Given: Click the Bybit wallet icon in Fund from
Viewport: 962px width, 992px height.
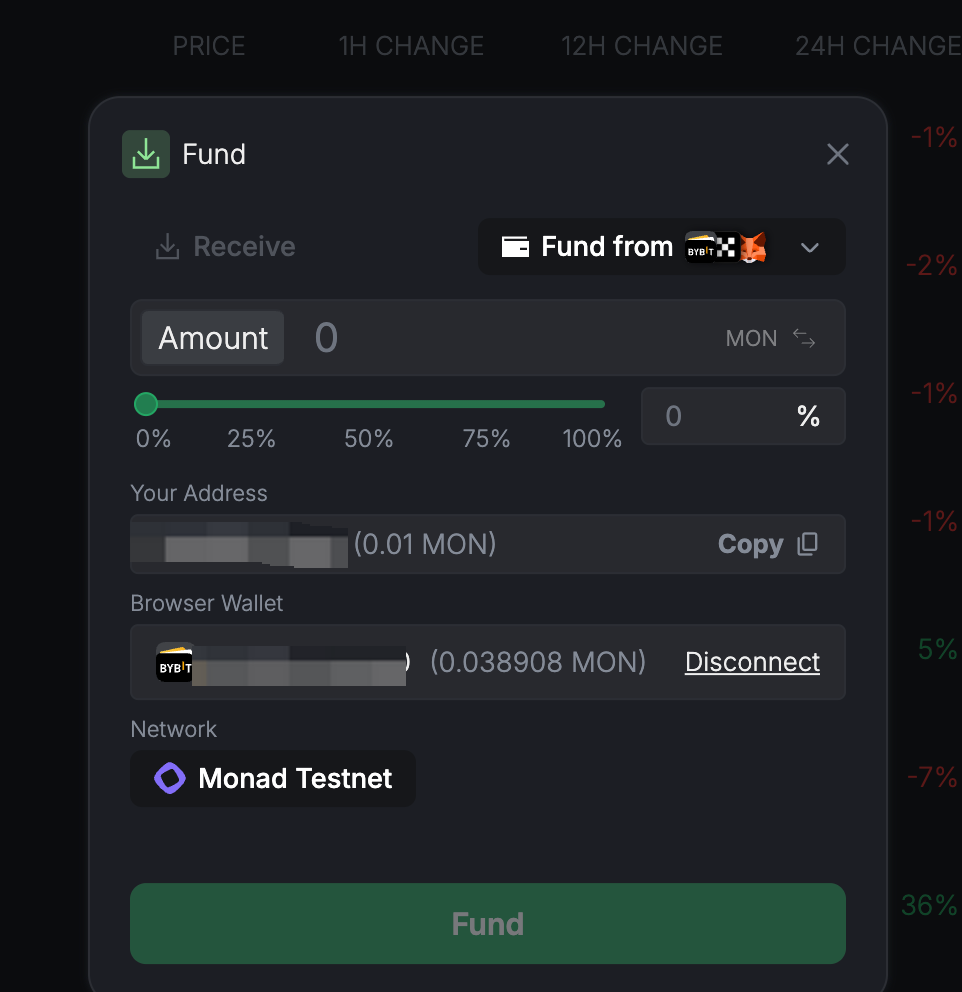Looking at the screenshot, I should (700, 247).
